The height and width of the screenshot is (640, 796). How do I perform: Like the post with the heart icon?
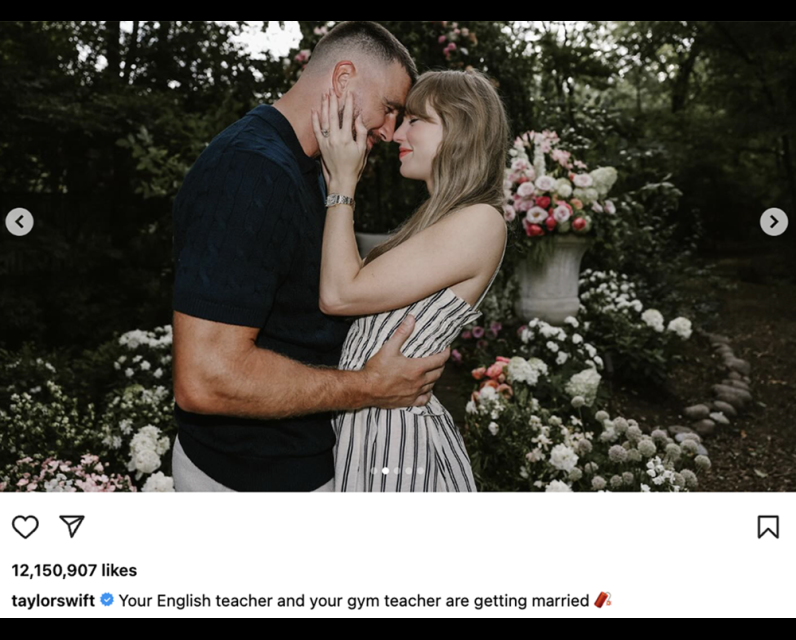pos(25,526)
